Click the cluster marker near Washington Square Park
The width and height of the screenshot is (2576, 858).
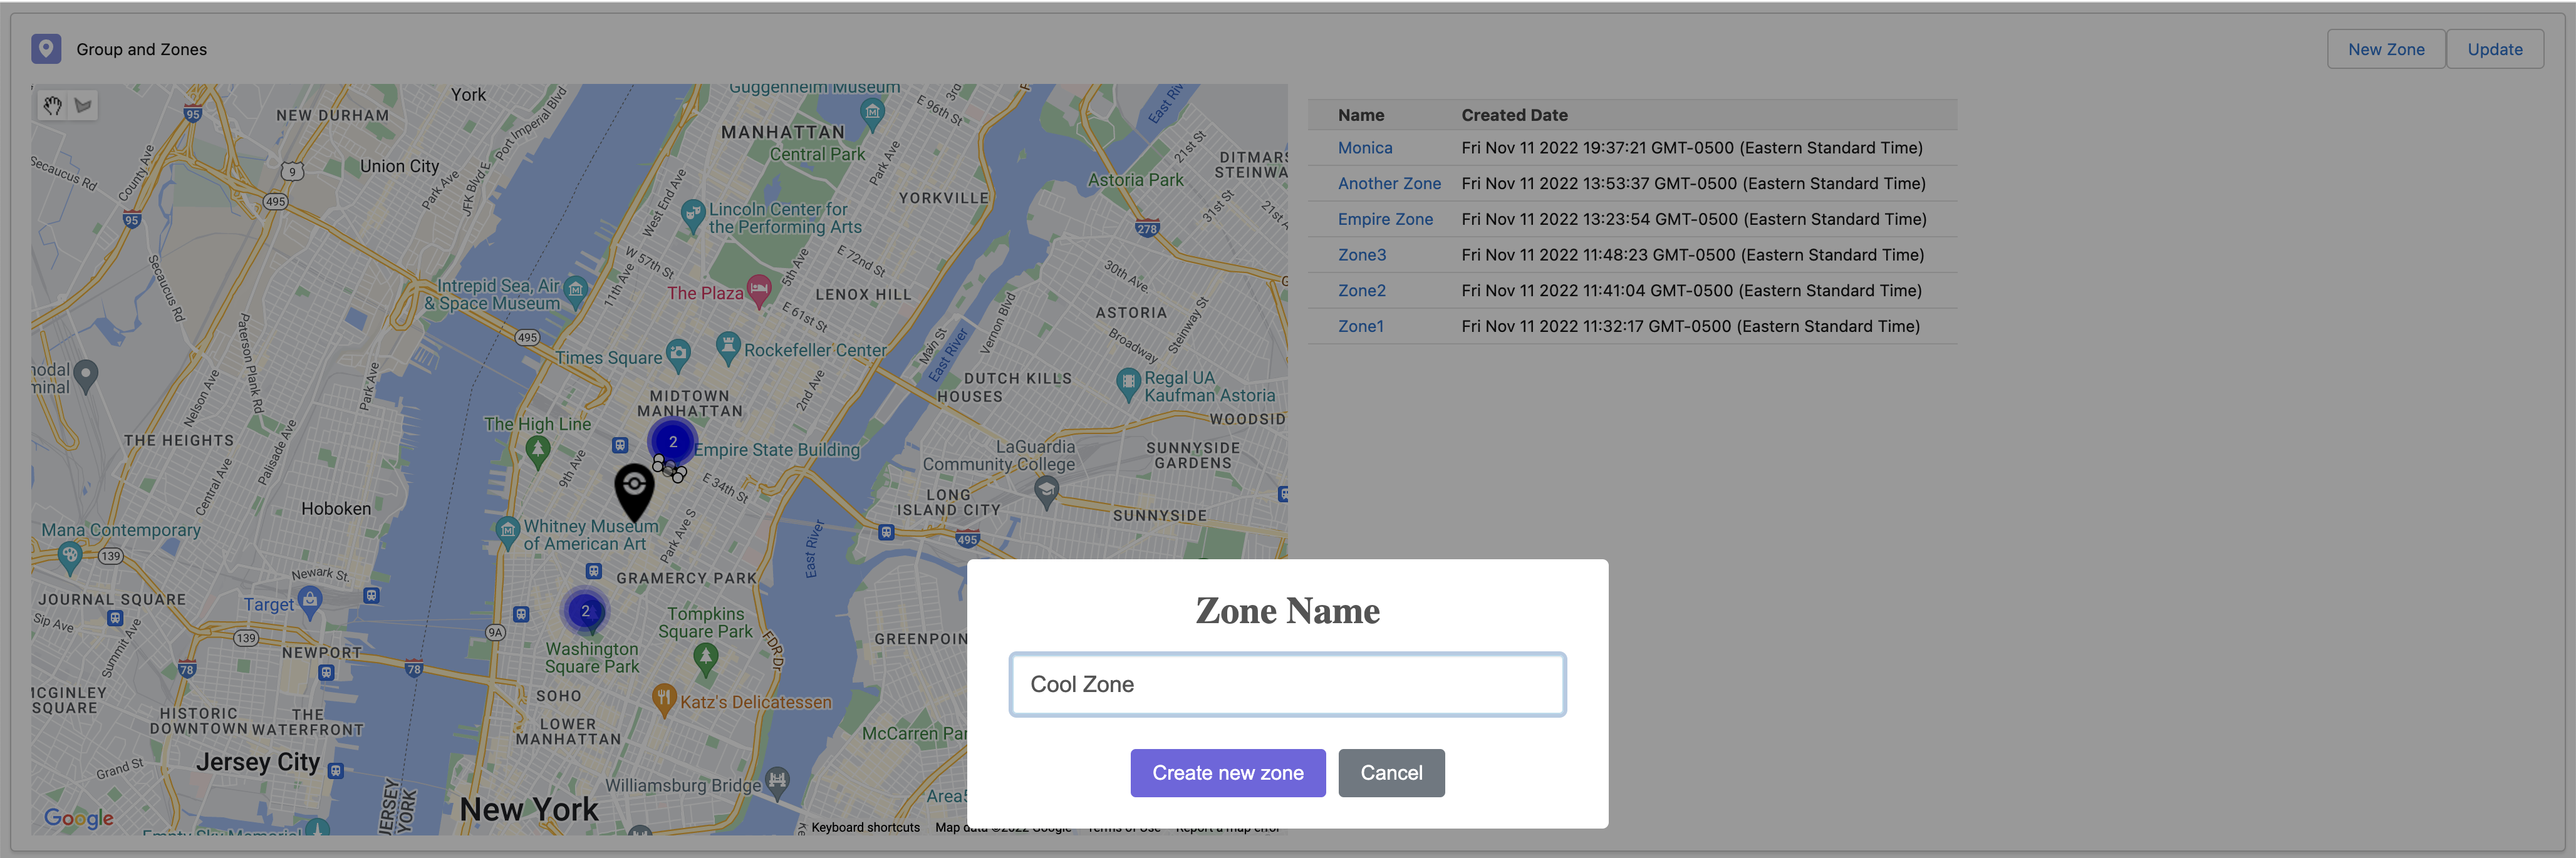click(x=585, y=611)
